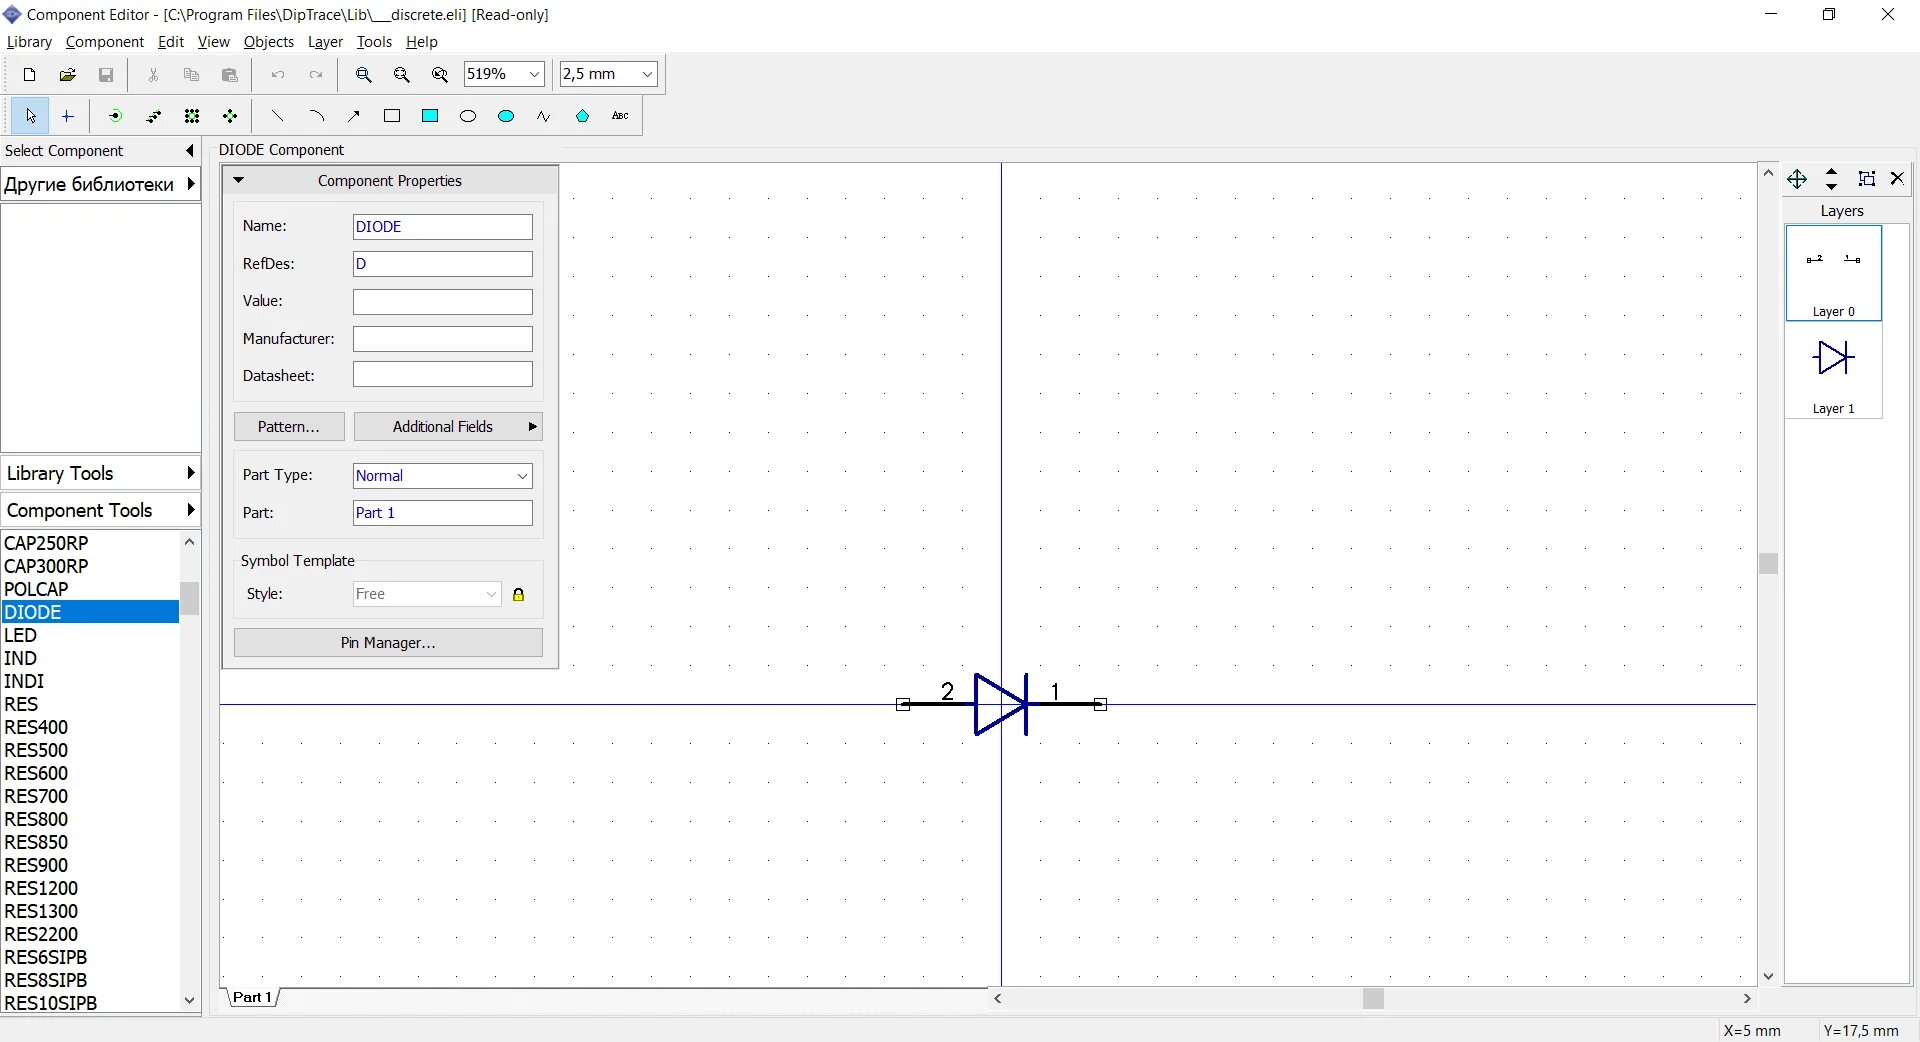
Task: Switch to the Part 1 tab
Action: pos(252,997)
